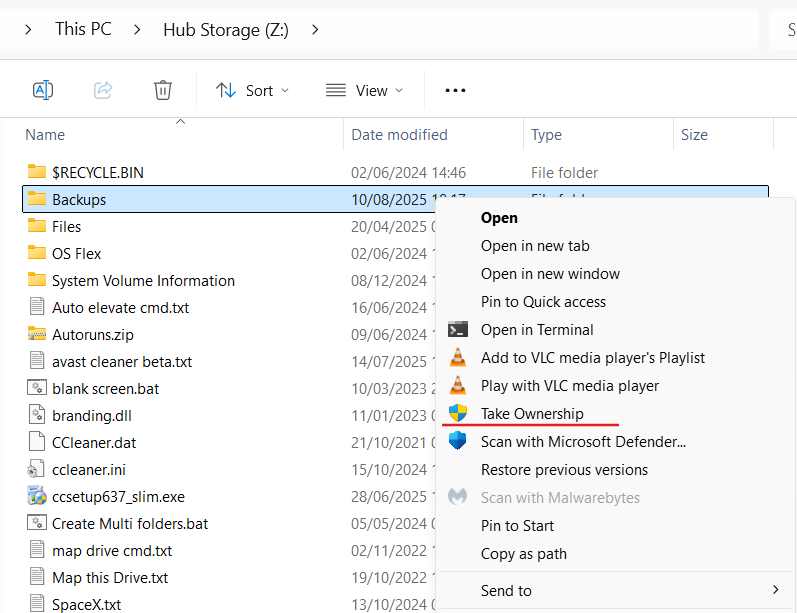Expand chevron after Hub Storage (Z:)
The width and height of the screenshot is (797, 613).
click(315, 29)
